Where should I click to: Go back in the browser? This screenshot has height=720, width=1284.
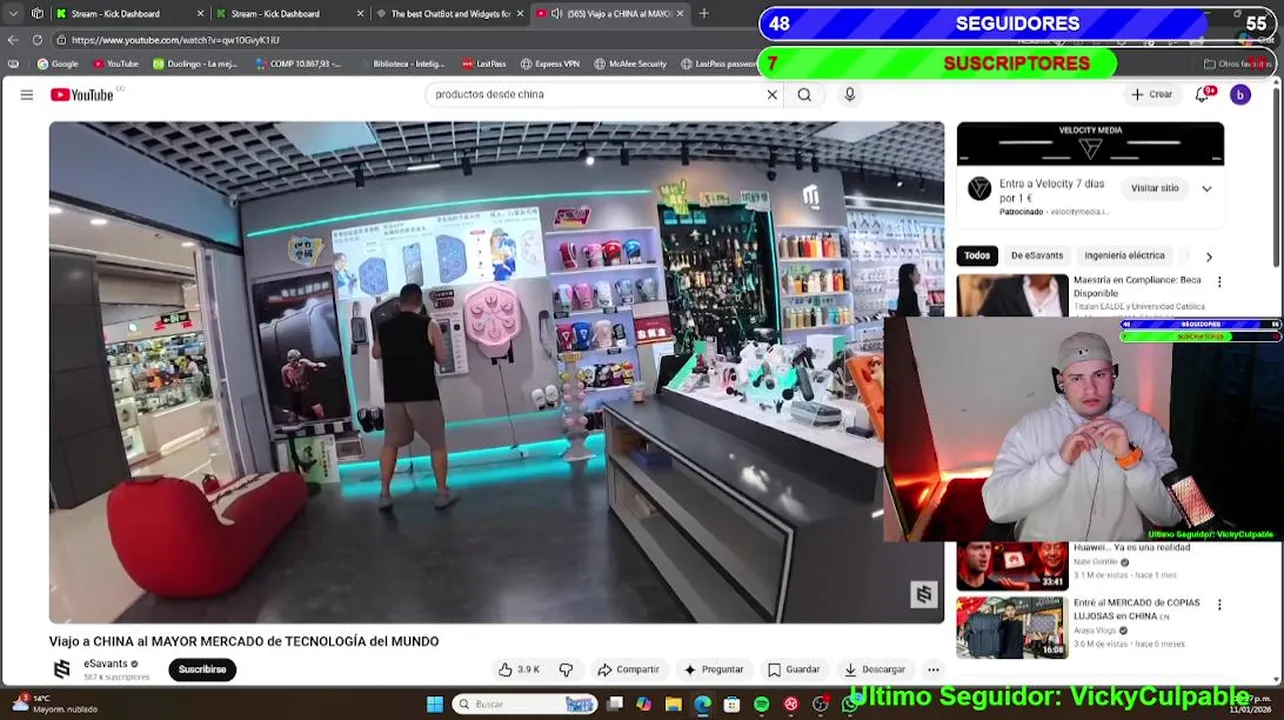click(x=12, y=39)
